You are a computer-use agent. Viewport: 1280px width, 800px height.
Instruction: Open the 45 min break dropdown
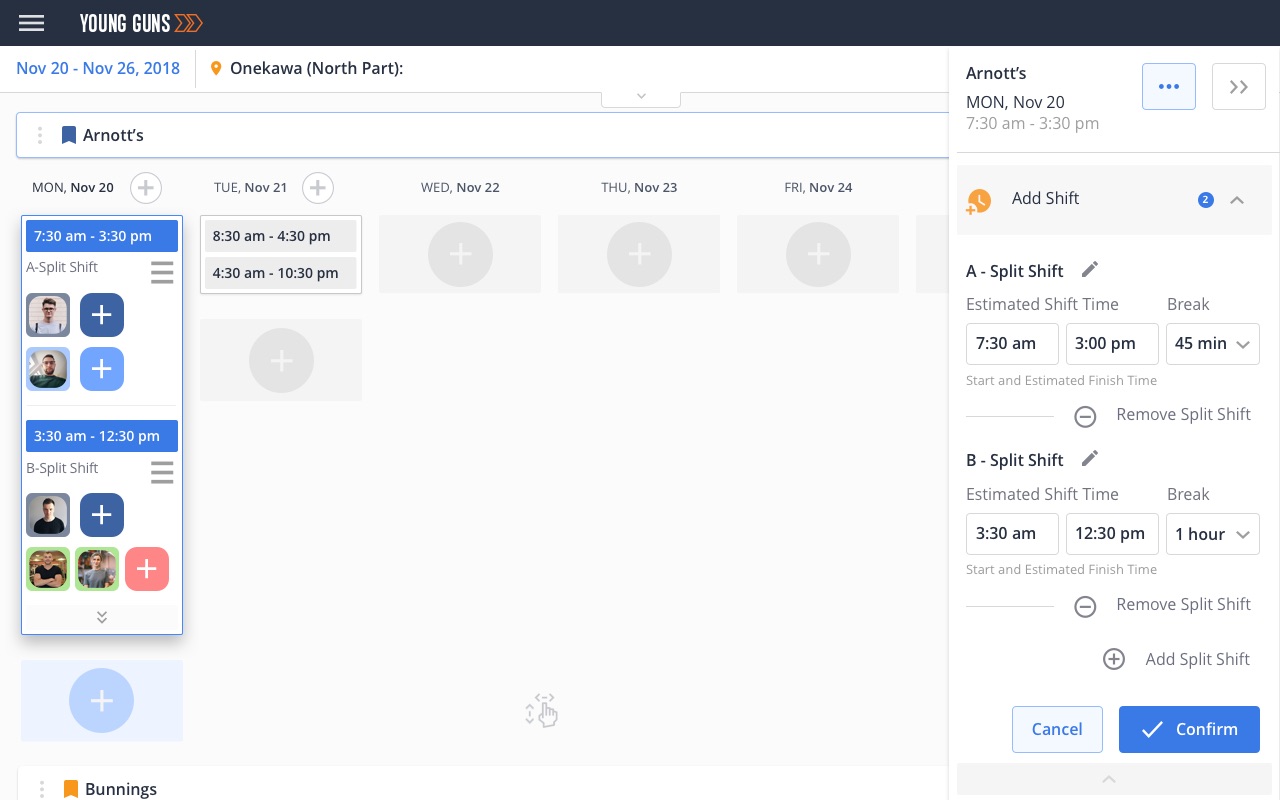pos(1213,343)
